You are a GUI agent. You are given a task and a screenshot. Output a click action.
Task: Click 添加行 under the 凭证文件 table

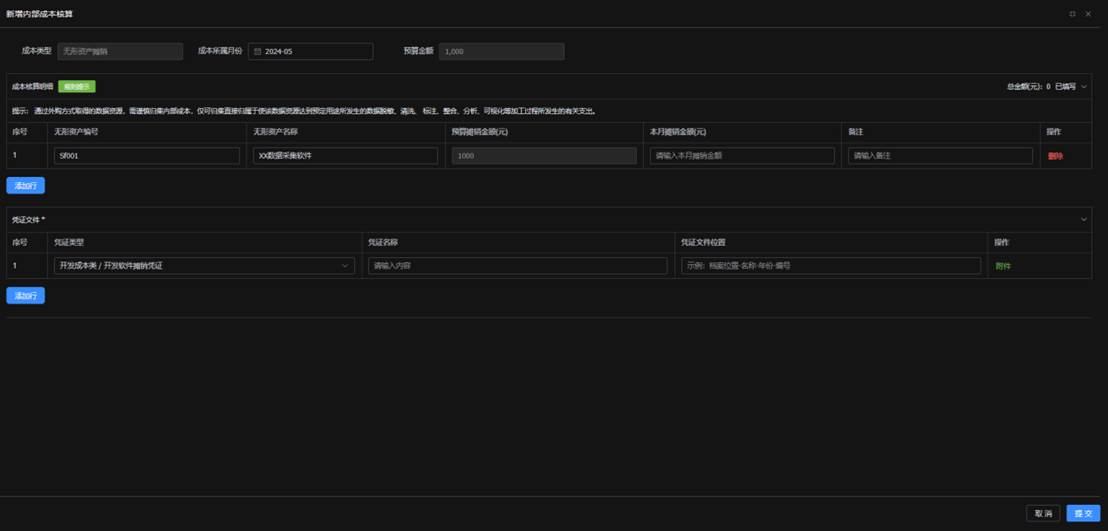tap(25, 296)
